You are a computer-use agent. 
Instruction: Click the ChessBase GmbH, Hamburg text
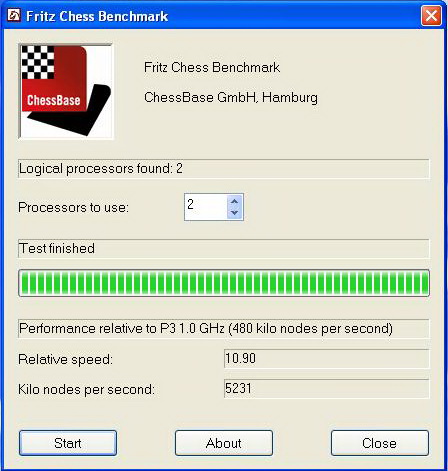pos(231,98)
